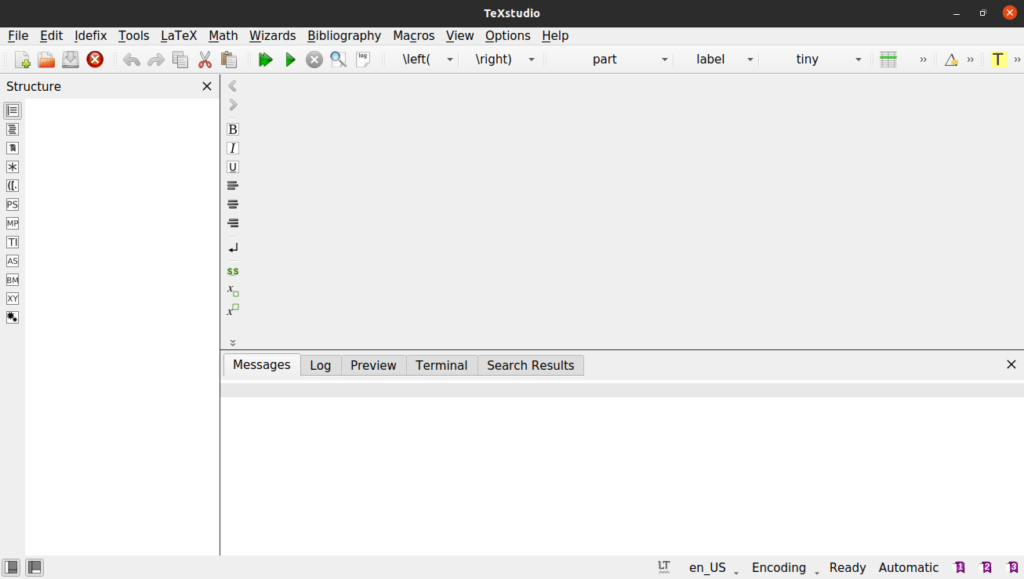
Task: Insert superscript with the x superscript icon
Action: [x=232, y=310]
